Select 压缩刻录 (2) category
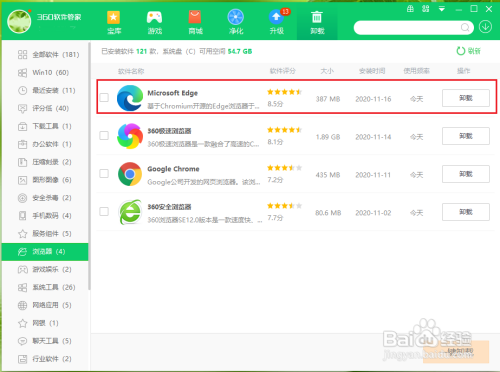This screenshot has height=372, width=500. click(45, 162)
